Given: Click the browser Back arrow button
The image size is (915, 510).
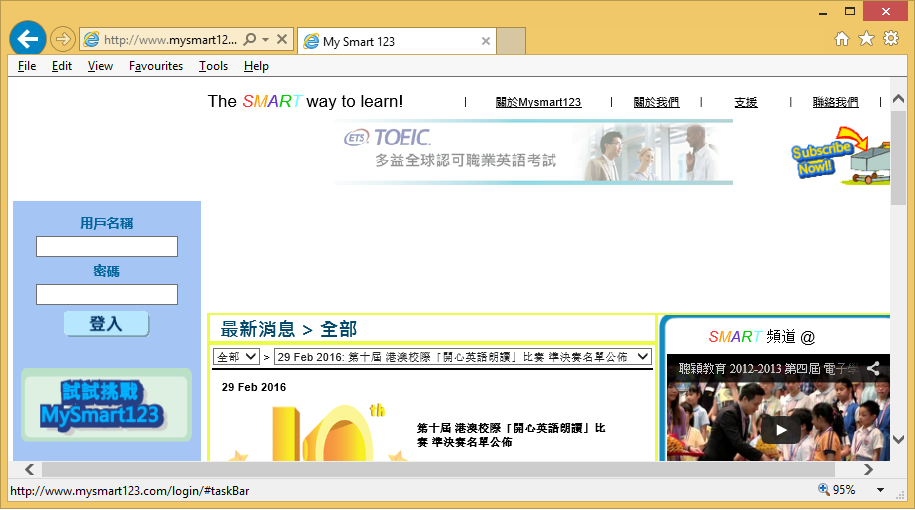Looking at the screenshot, I should [27, 39].
